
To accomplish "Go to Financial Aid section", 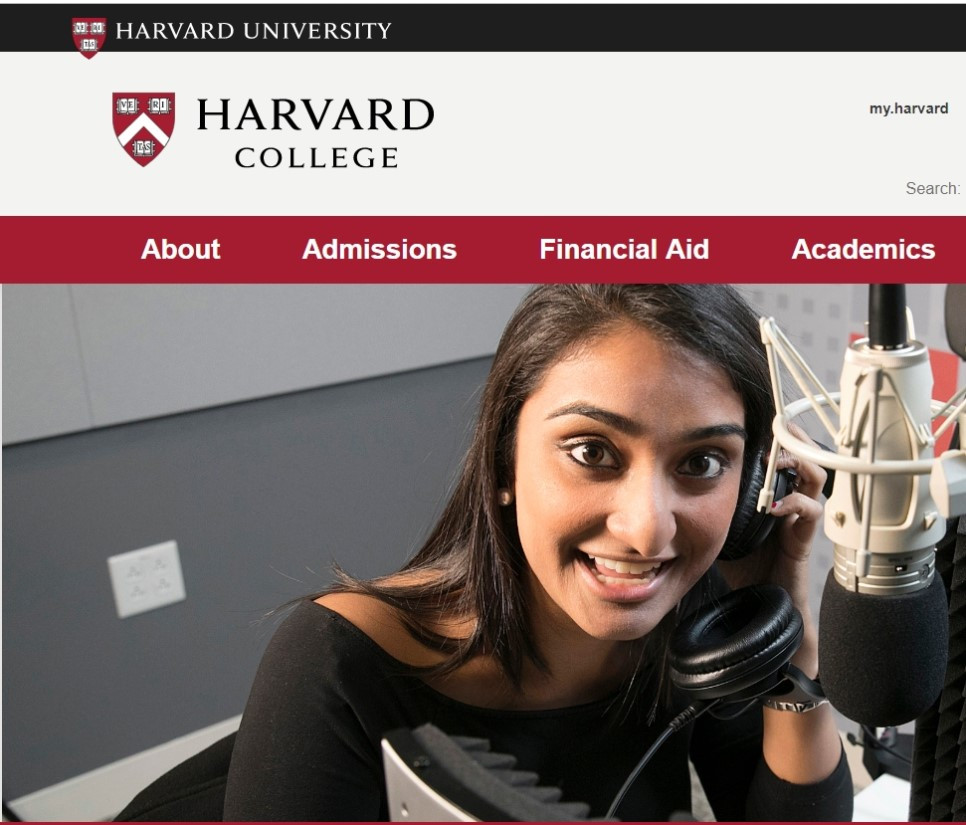I will [624, 250].
